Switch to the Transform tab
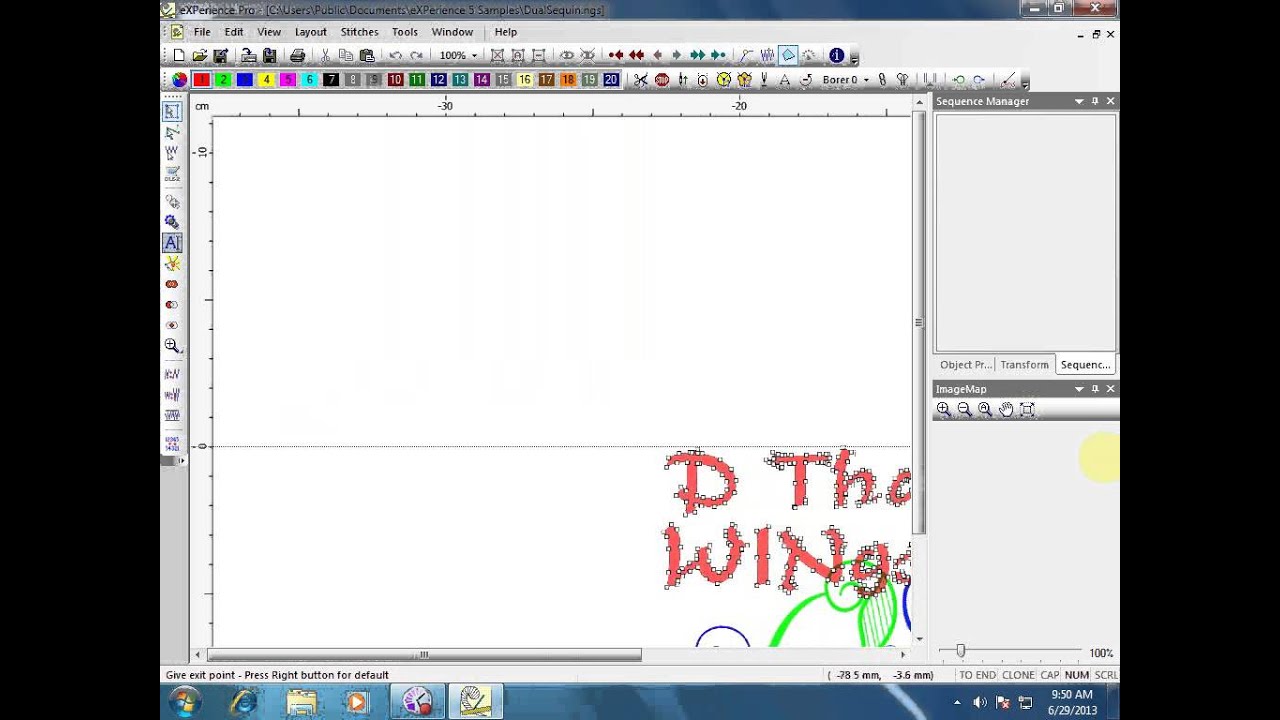Image resolution: width=1280 pixels, height=720 pixels. [x=1025, y=365]
